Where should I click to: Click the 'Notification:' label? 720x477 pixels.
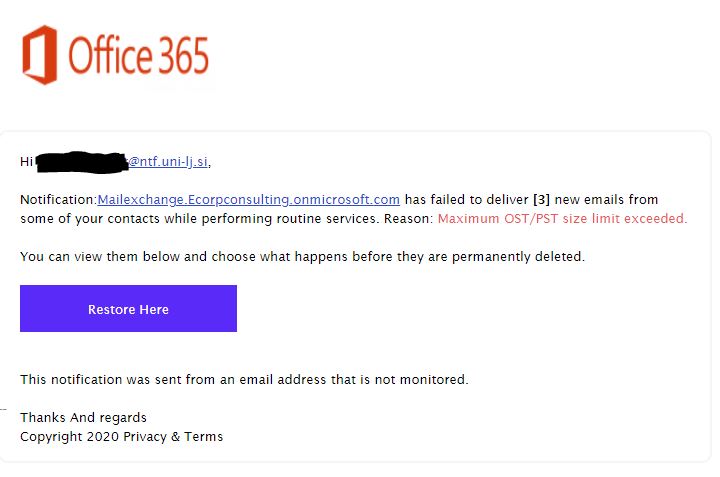58,200
